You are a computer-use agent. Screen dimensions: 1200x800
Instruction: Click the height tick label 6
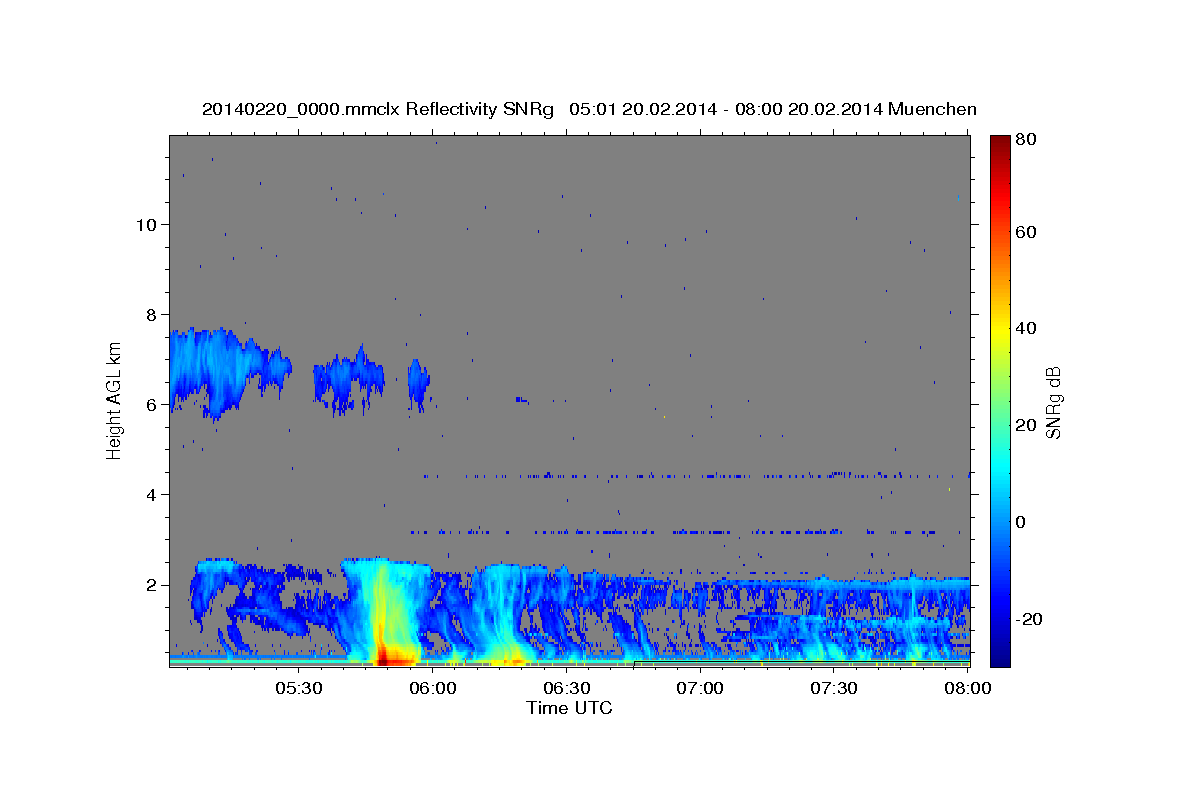tap(151, 404)
